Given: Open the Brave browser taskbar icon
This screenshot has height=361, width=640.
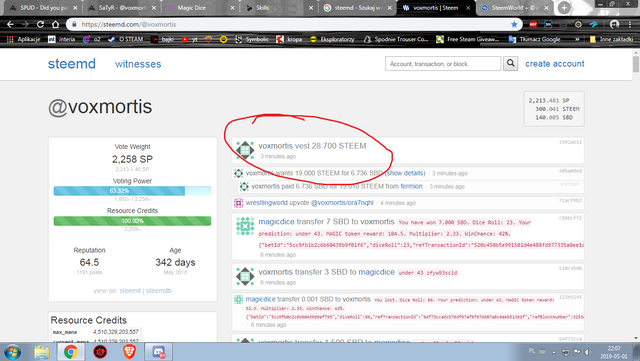Looking at the screenshot, I should (x=129, y=352).
